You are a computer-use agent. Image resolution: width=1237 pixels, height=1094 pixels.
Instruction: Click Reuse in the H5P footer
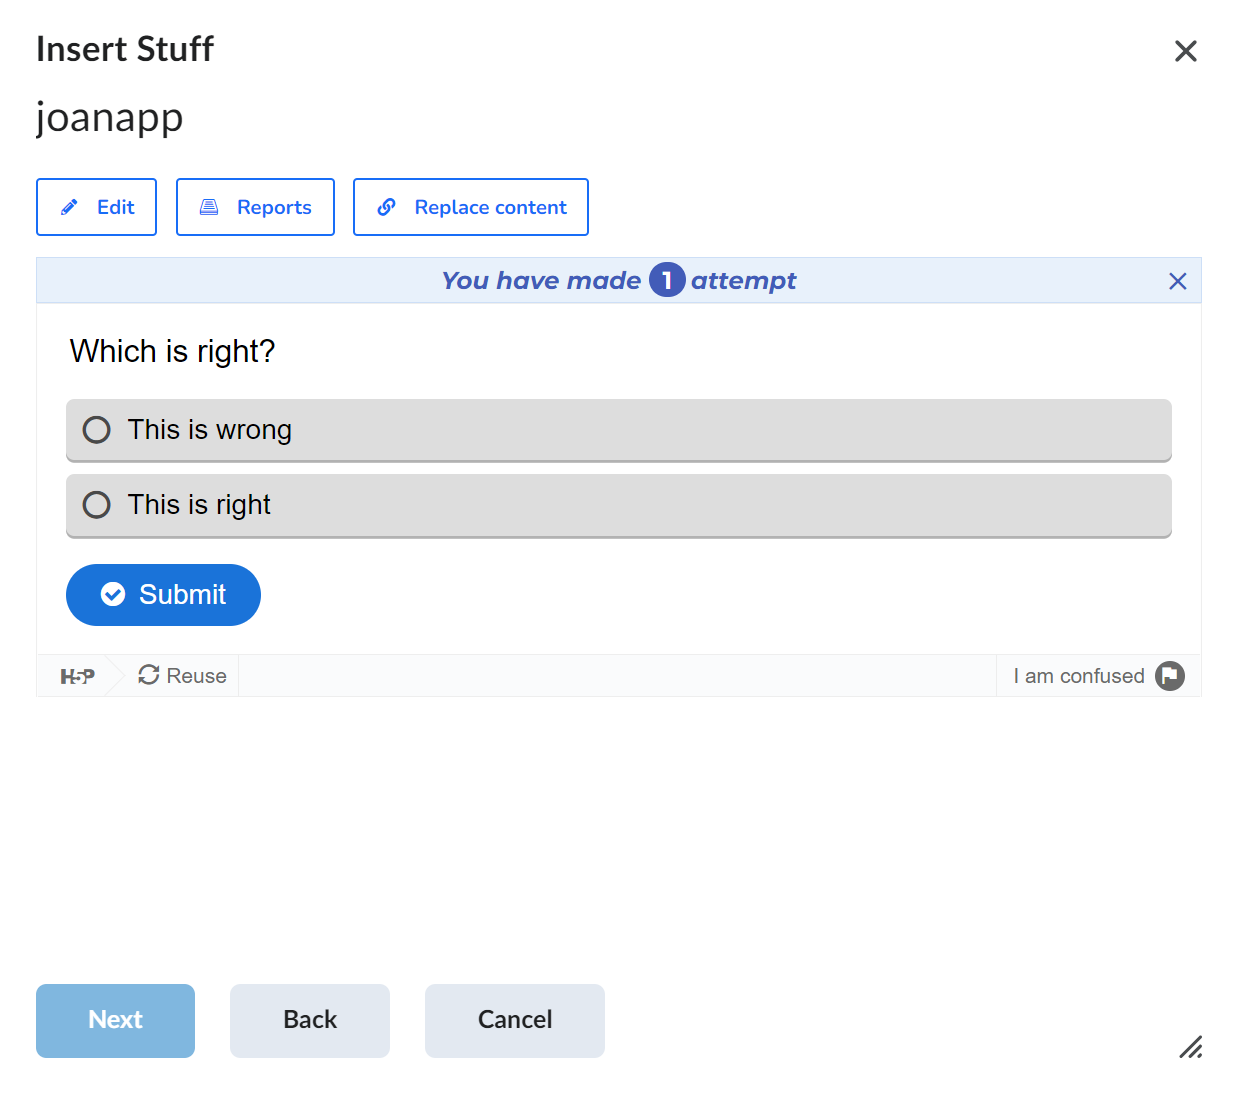183,676
